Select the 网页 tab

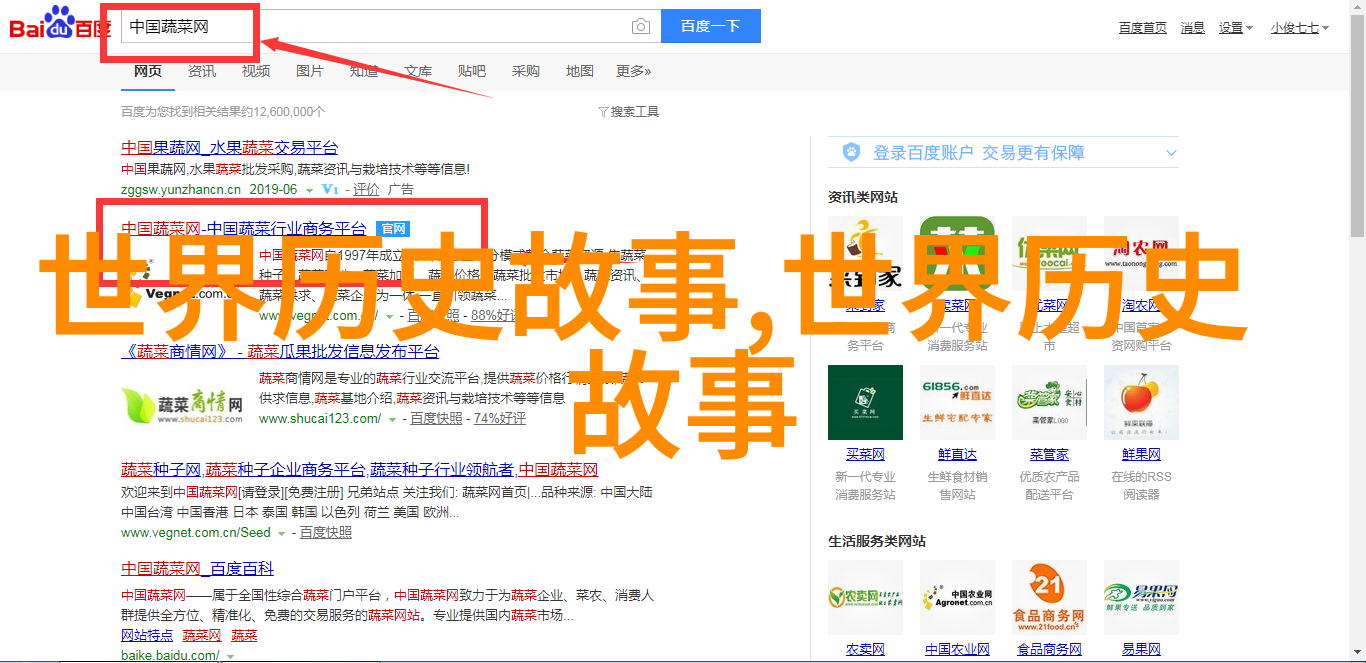pos(148,71)
